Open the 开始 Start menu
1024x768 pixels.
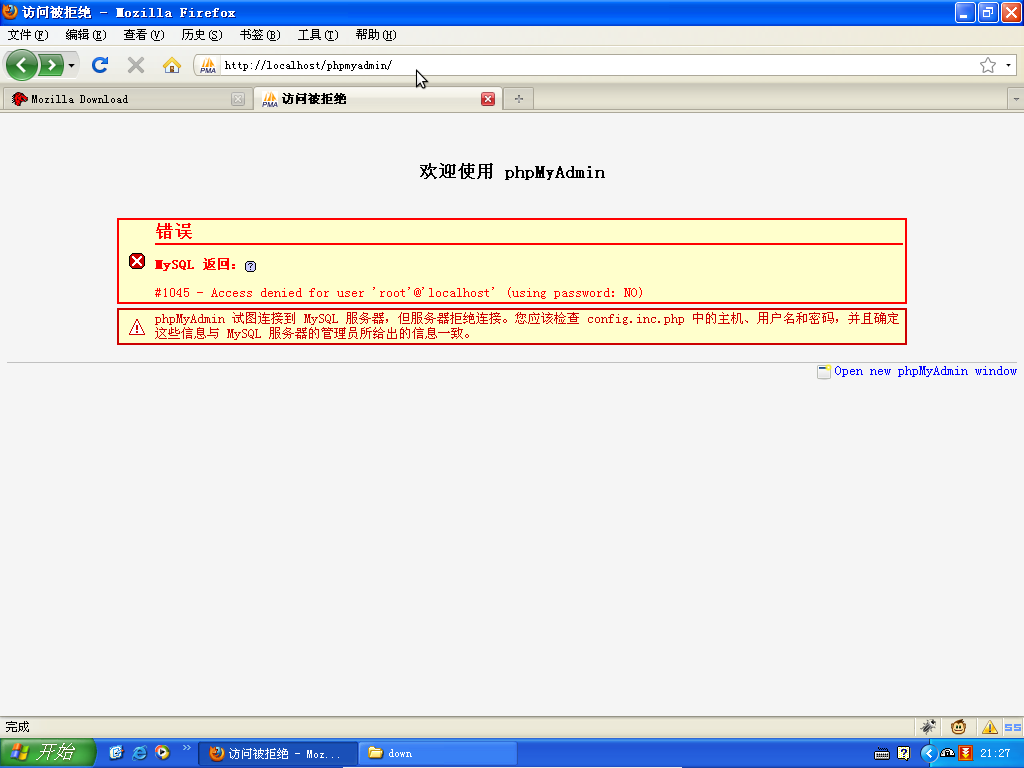[48, 752]
